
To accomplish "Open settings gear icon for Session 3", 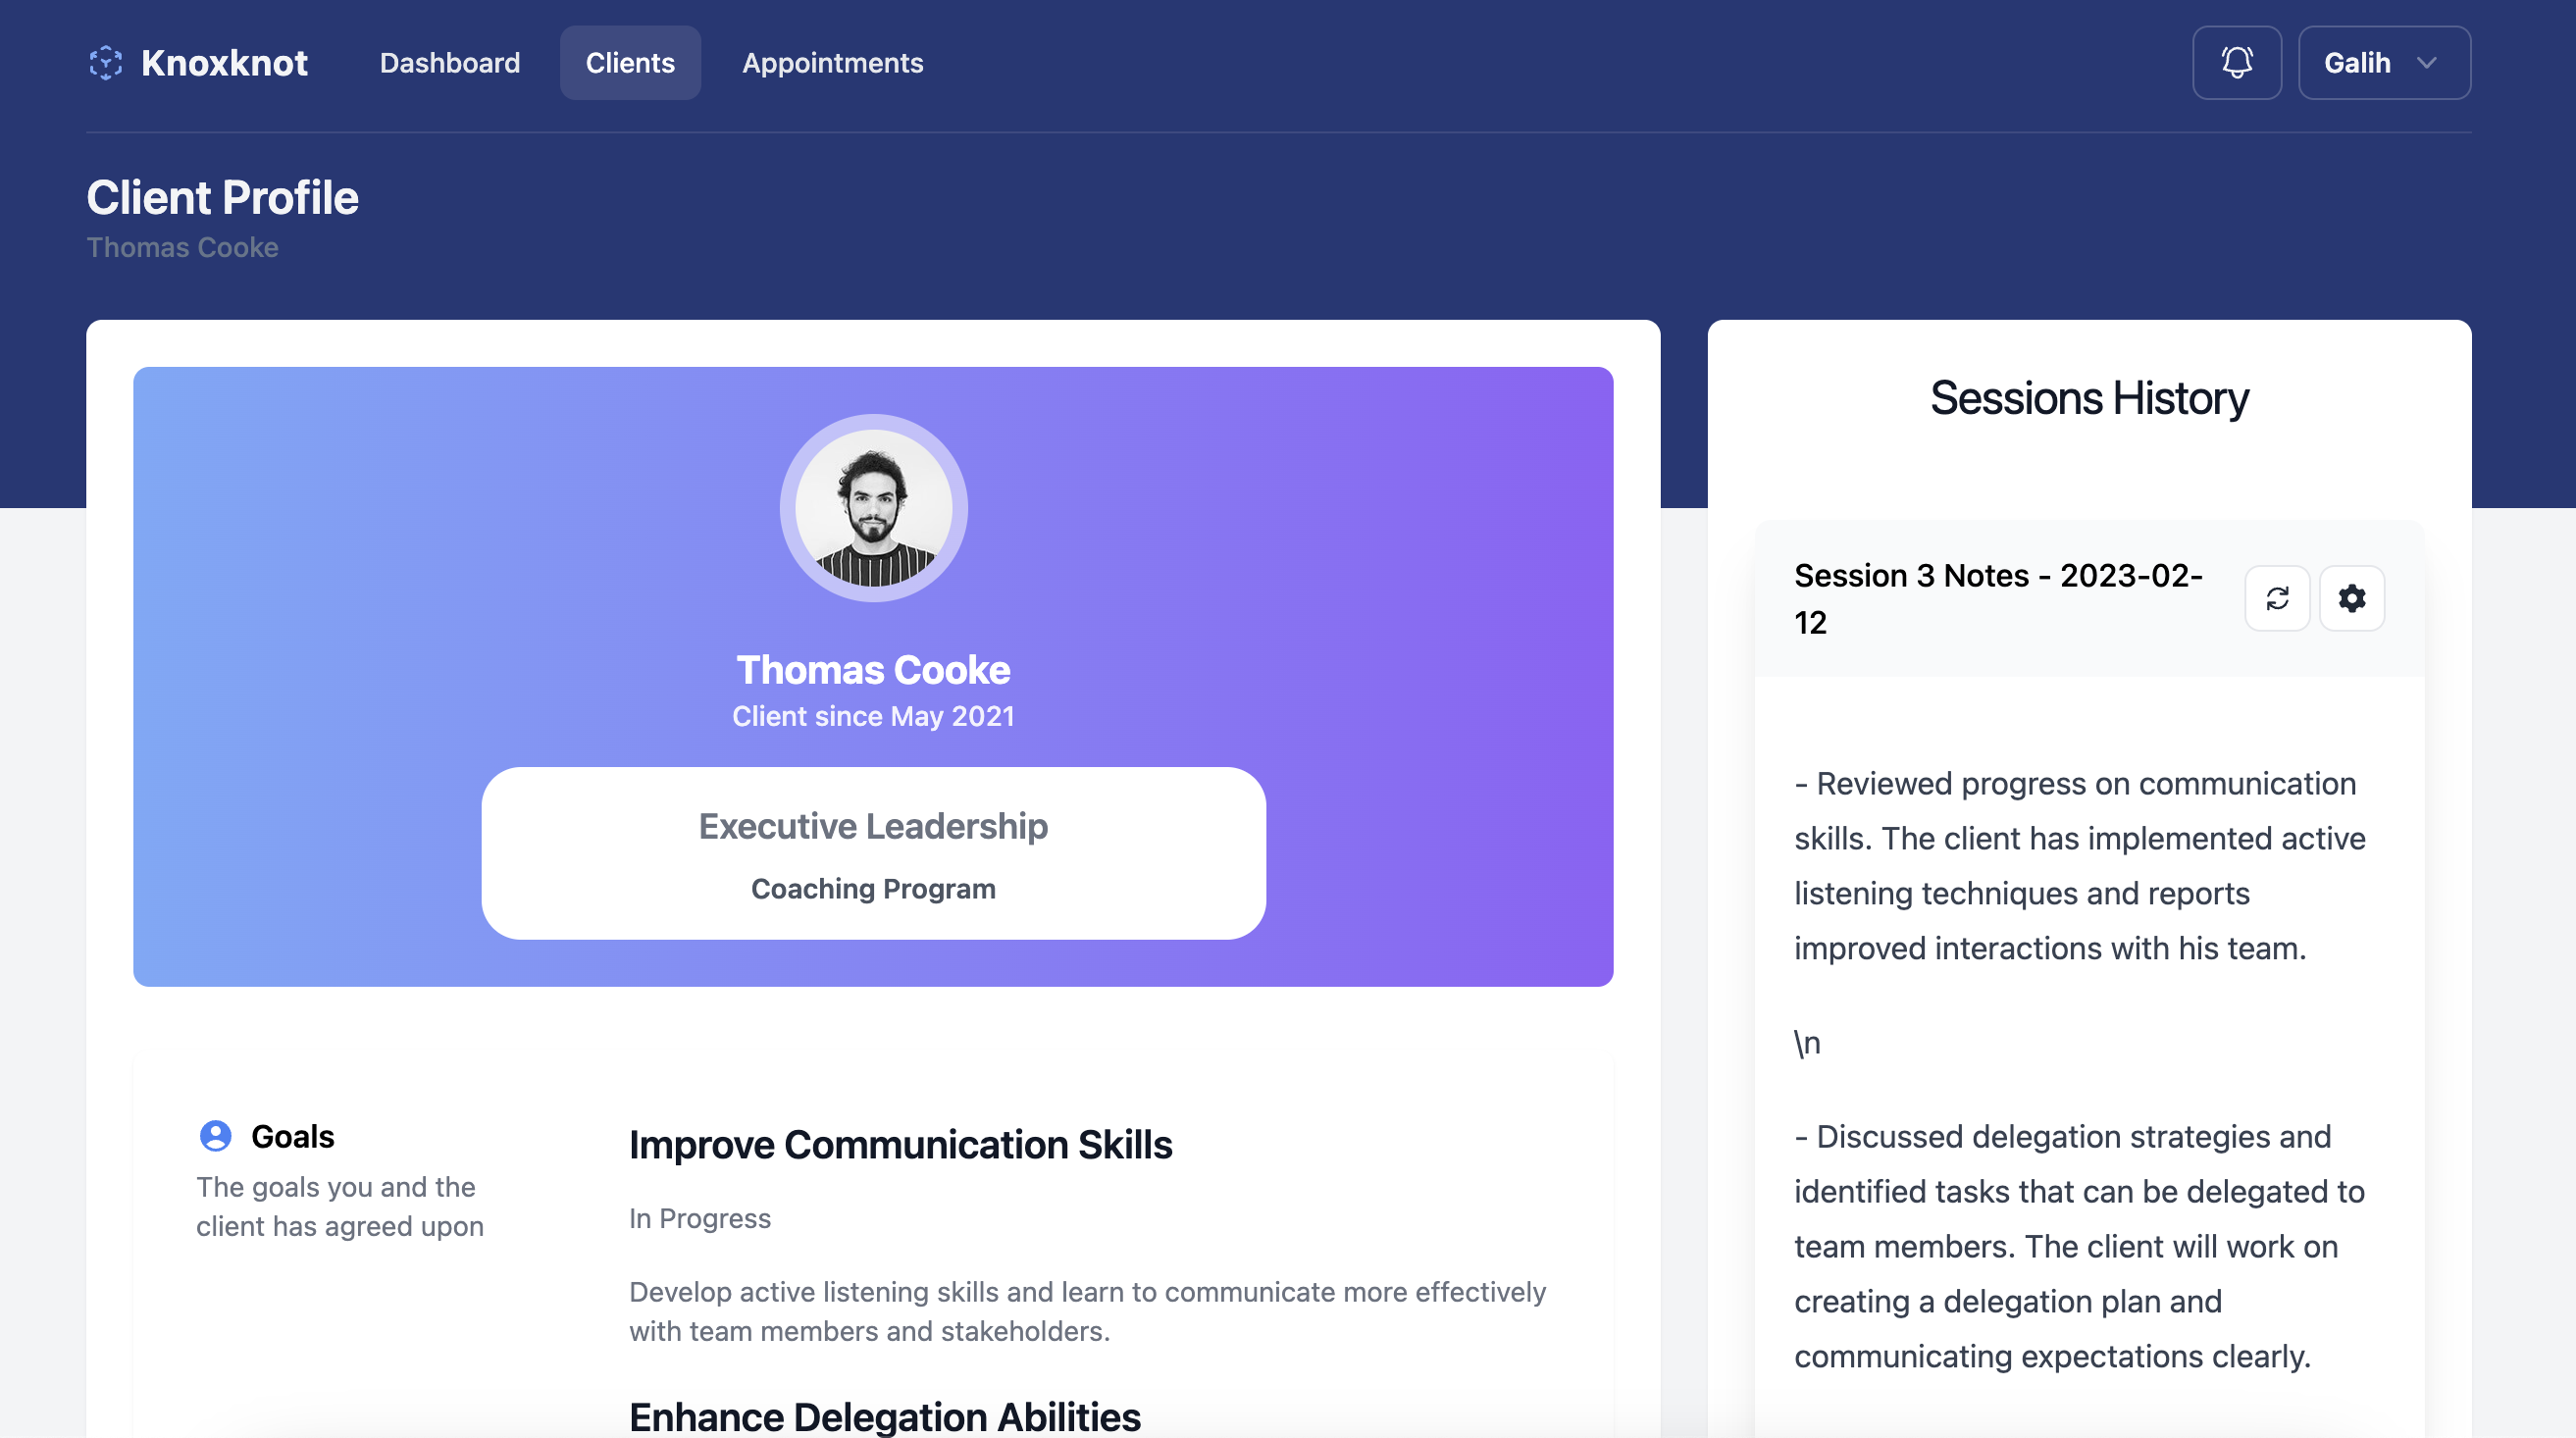I will point(2351,597).
